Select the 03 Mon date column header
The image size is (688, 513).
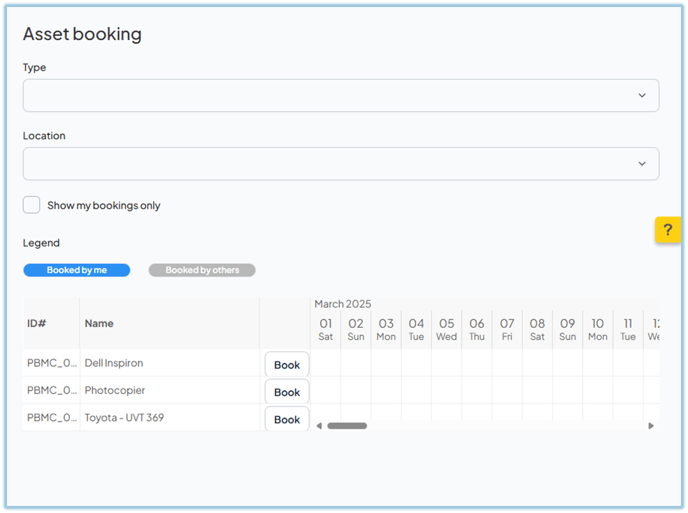(x=386, y=330)
